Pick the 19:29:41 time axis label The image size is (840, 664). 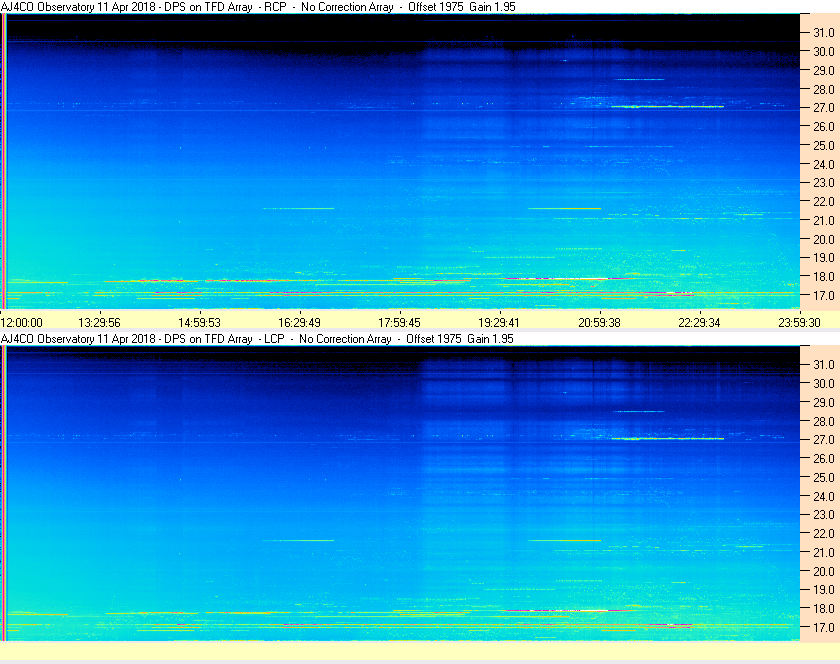(x=499, y=323)
